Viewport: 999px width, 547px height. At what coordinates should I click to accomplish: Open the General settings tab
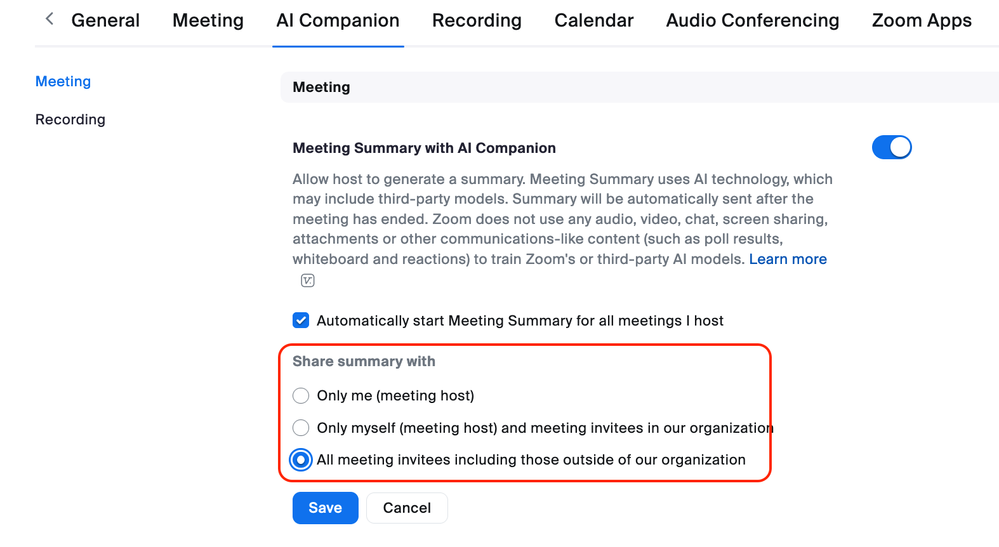point(105,21)
